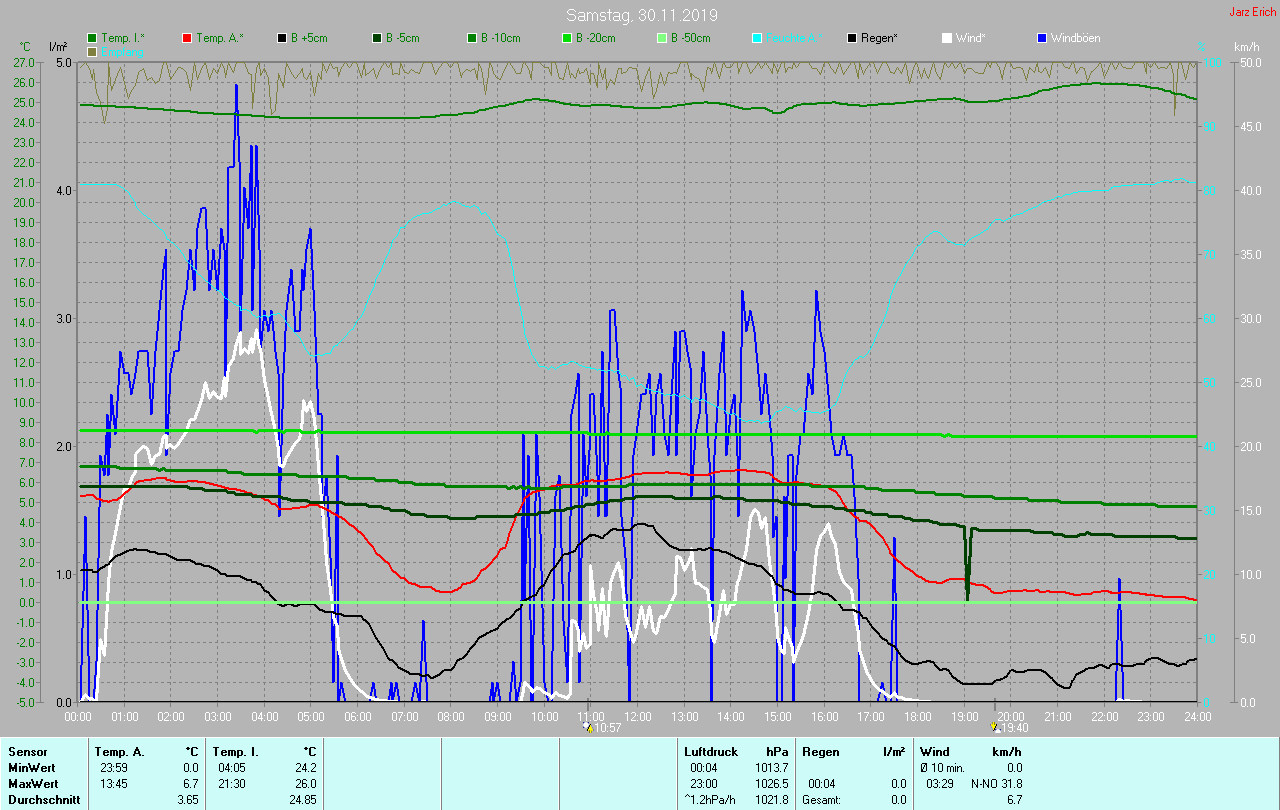
Task: Click the black Regen legend square
Action: coord(852,38)
